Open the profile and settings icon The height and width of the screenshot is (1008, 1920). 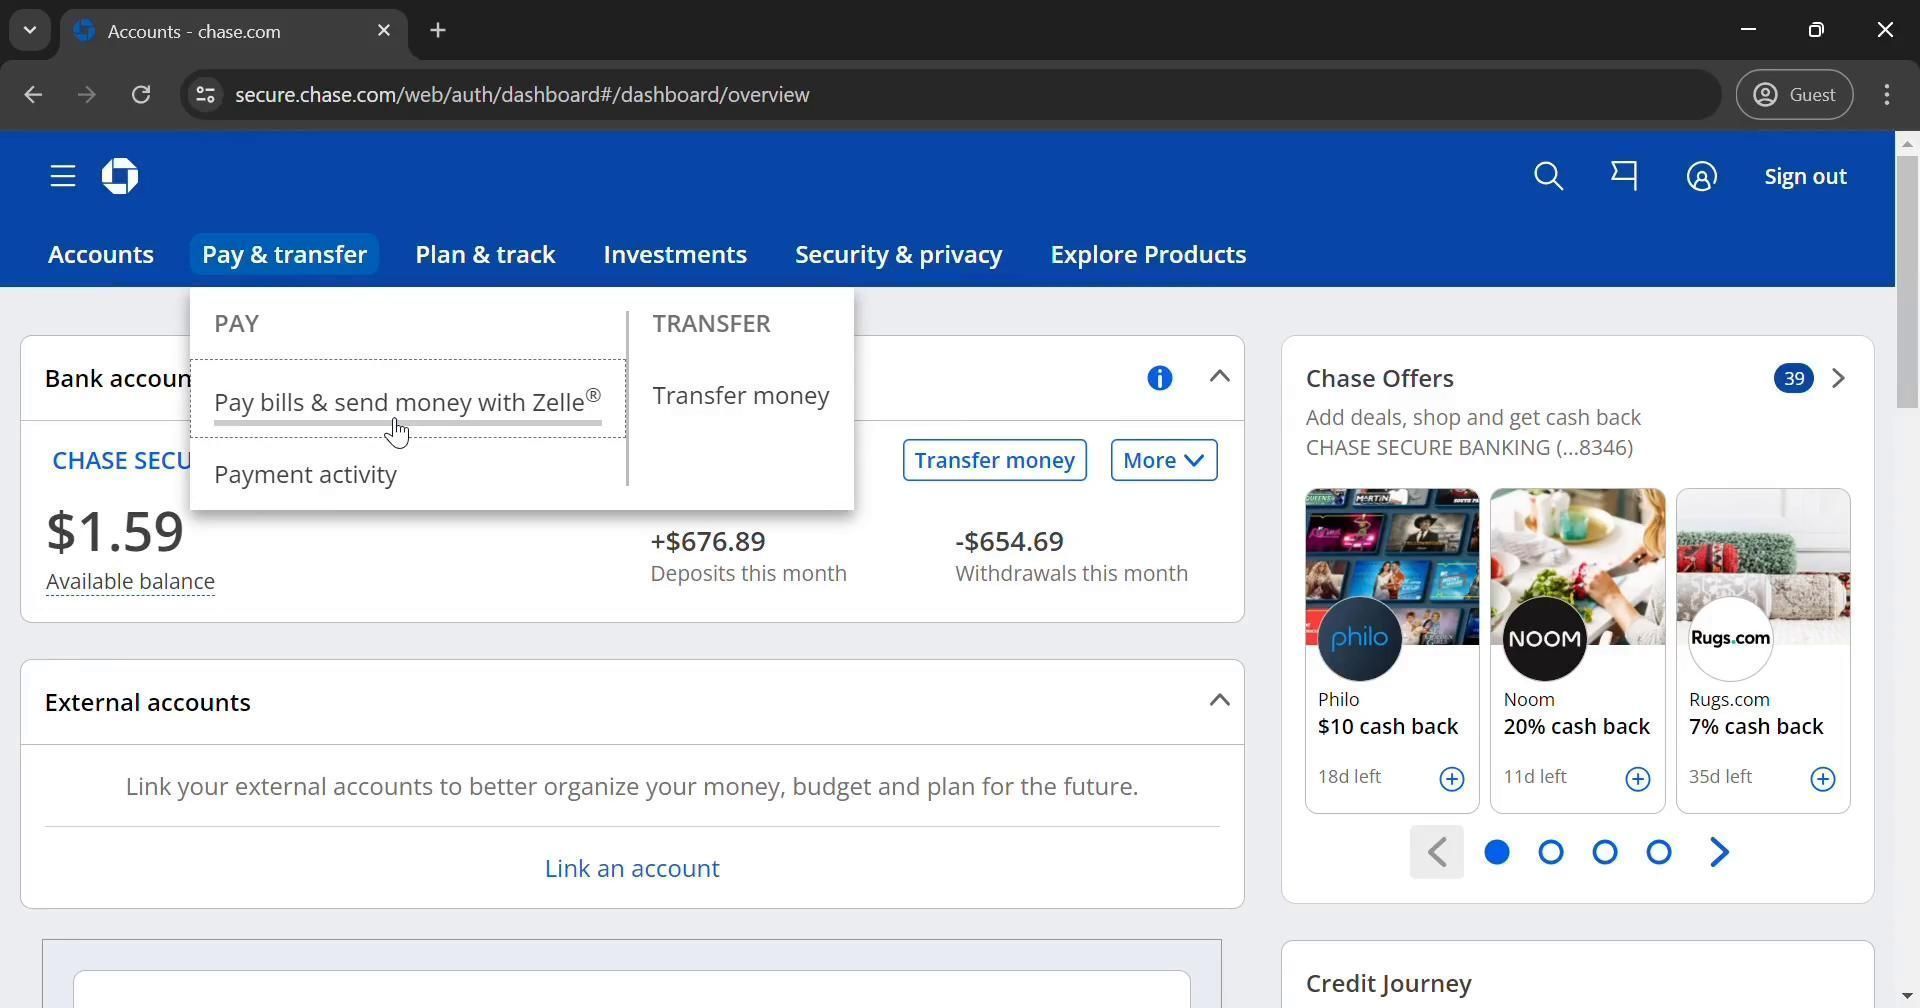pyautogui.click(x=1701, y=177)
